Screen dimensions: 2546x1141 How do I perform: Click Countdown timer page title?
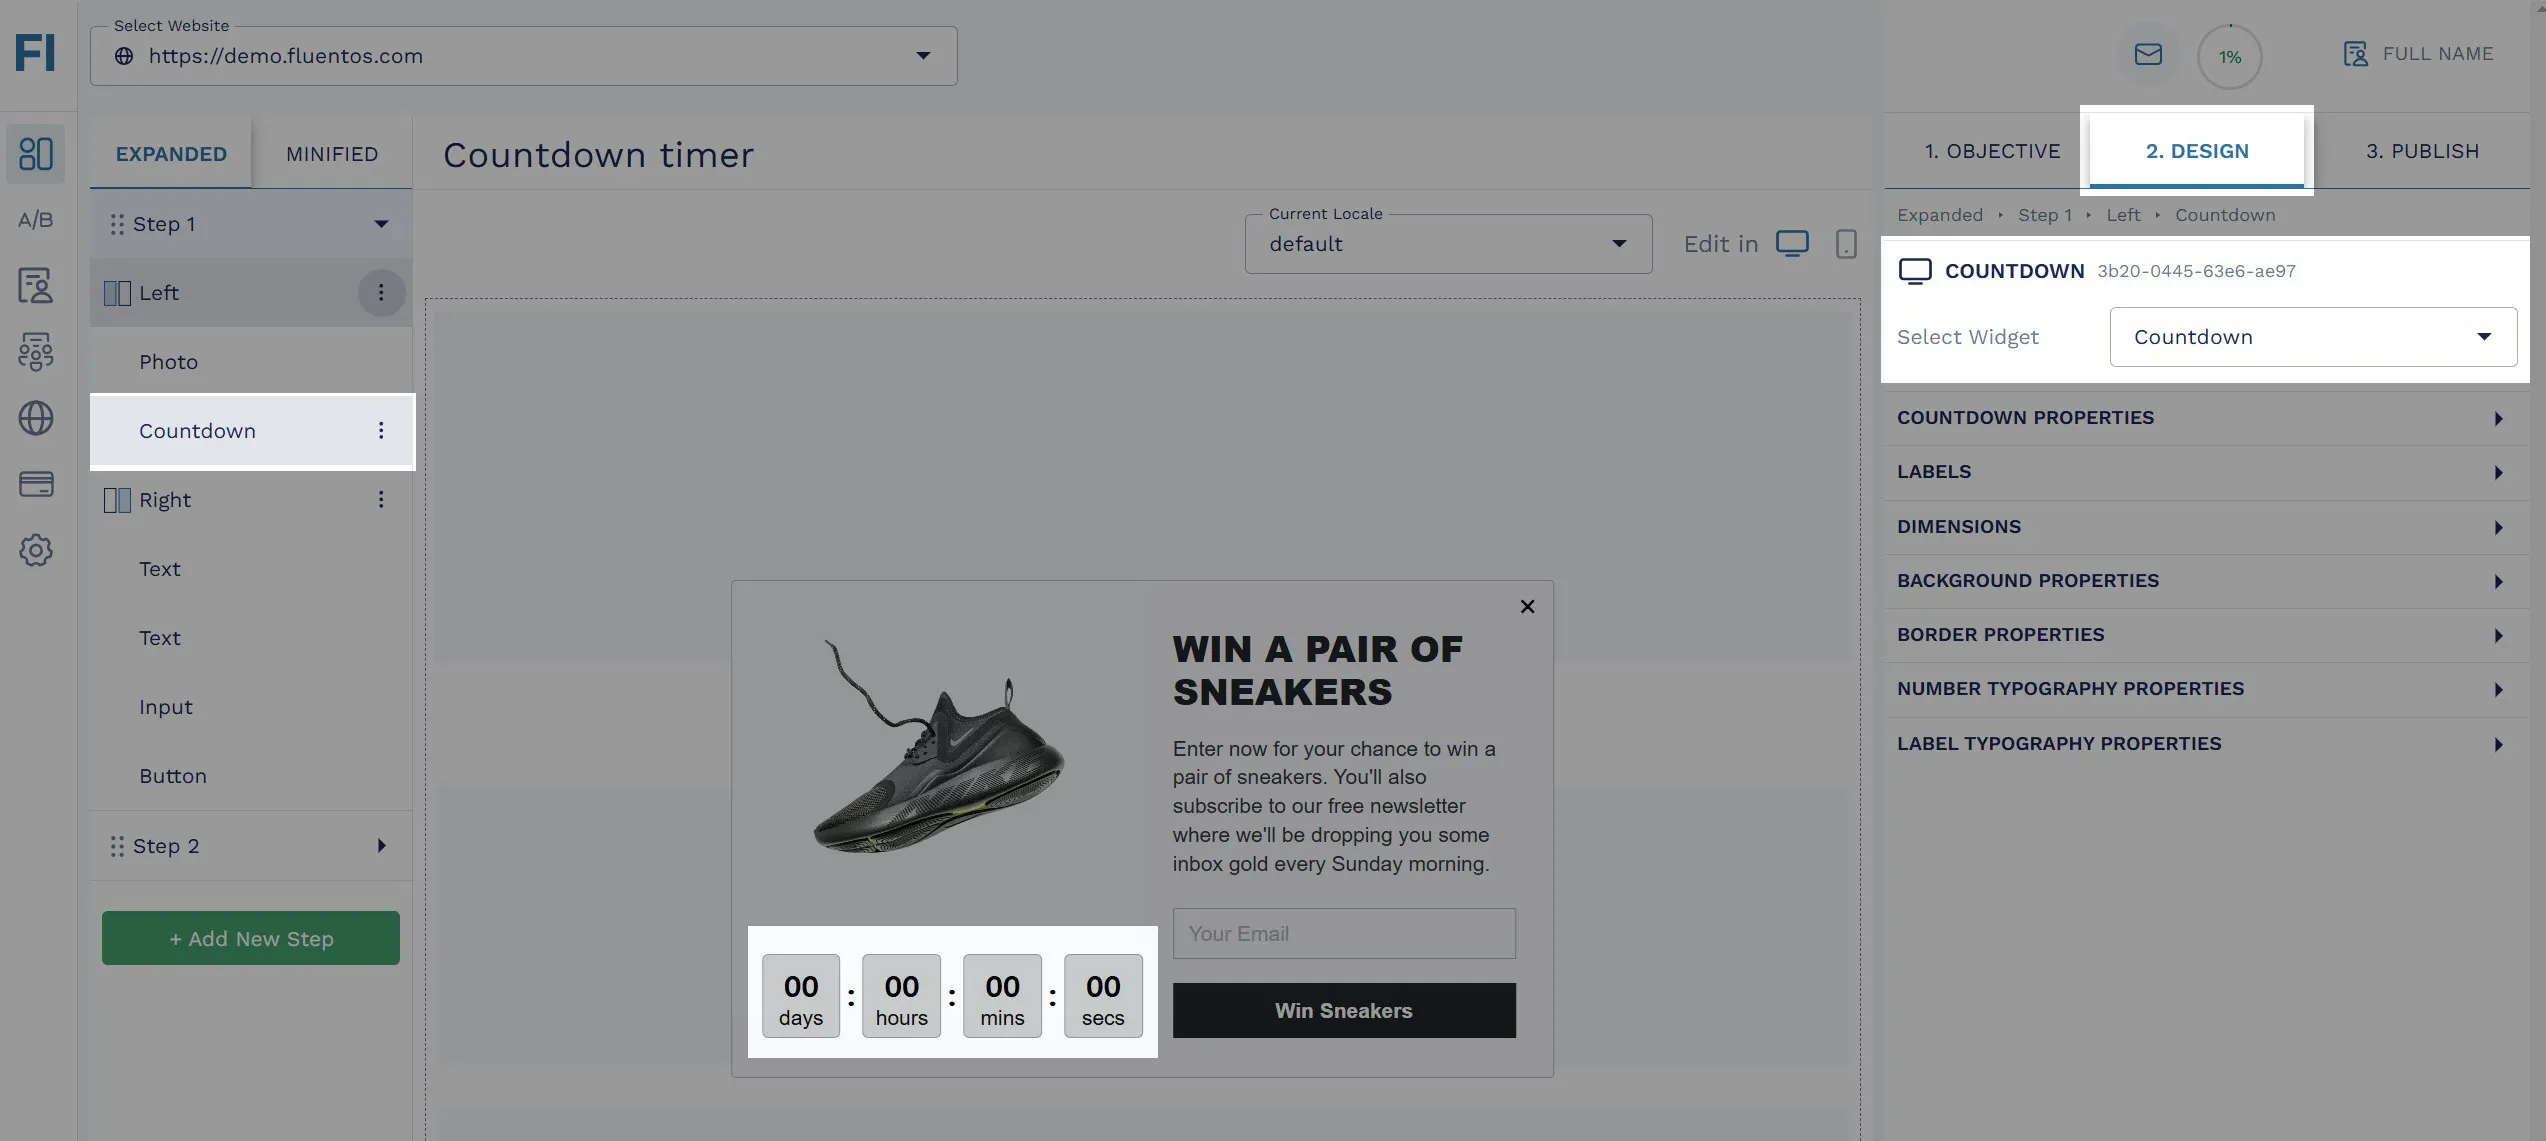point(598,155)
